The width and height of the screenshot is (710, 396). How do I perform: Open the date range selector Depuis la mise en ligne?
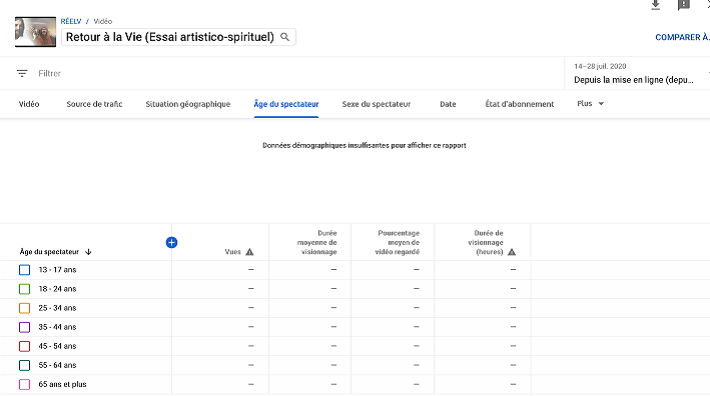pyautogui.click(x=637, y=73)
